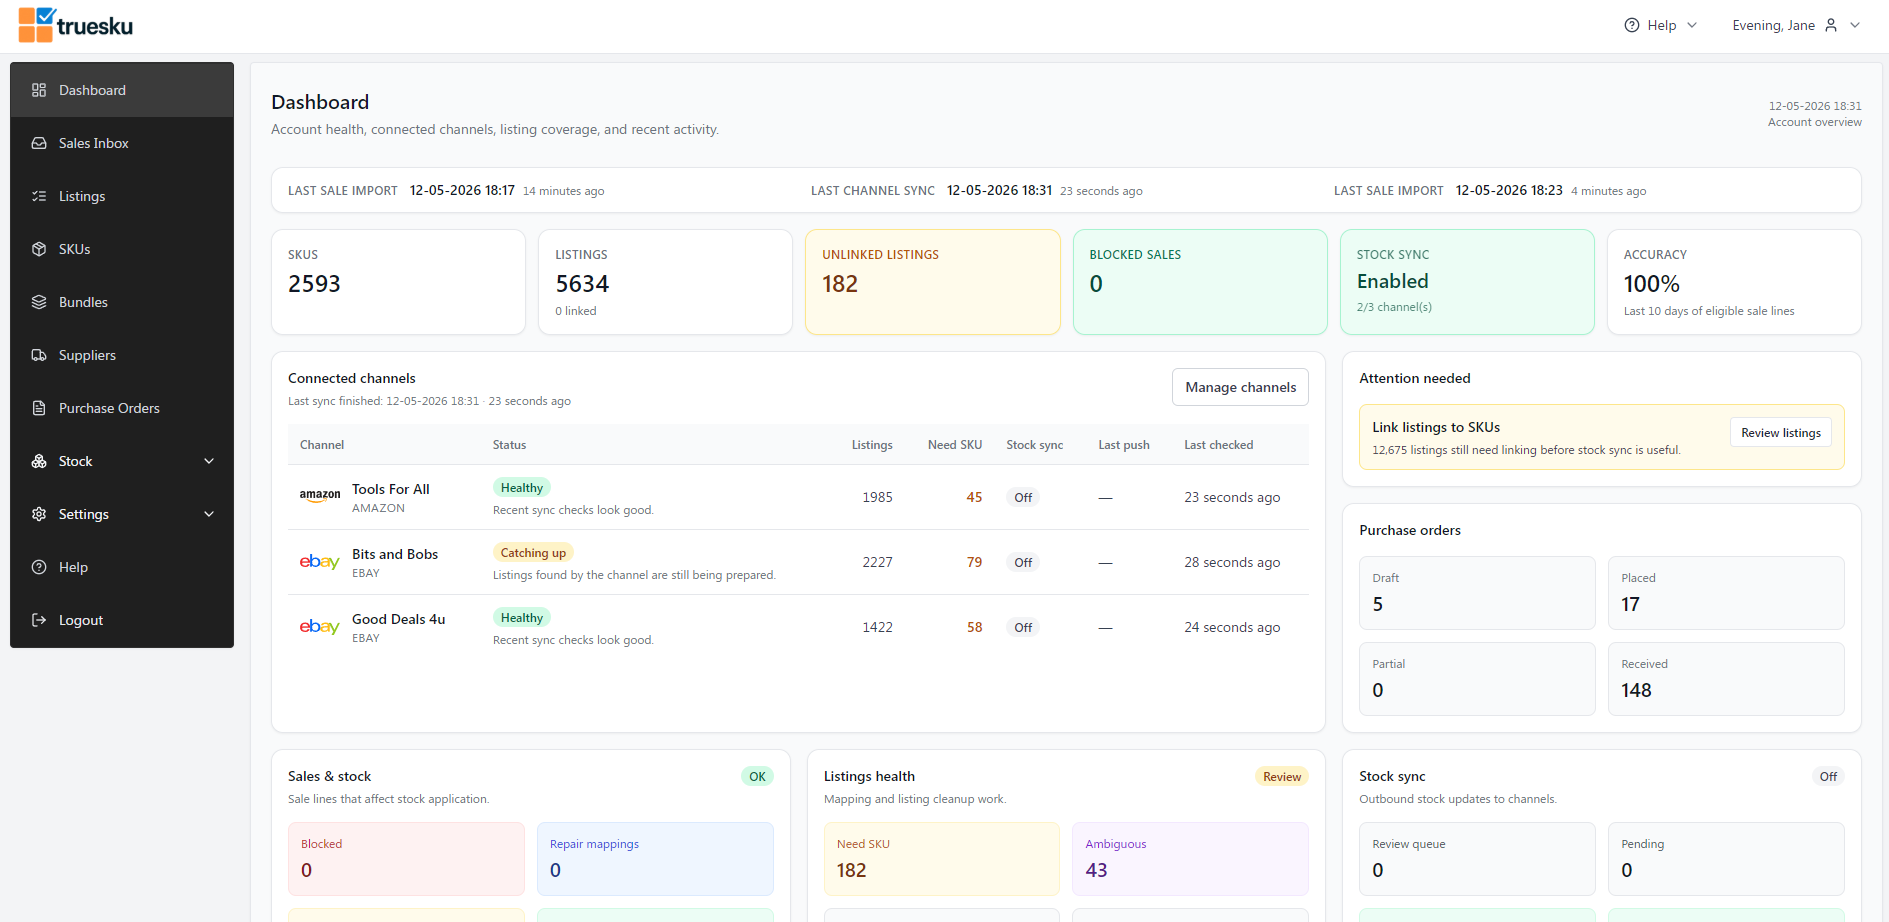This screenshot has width=1889, height=922.
Task: Log out via the Logout item
Action: pyautogui.click(x=122, y=620)
